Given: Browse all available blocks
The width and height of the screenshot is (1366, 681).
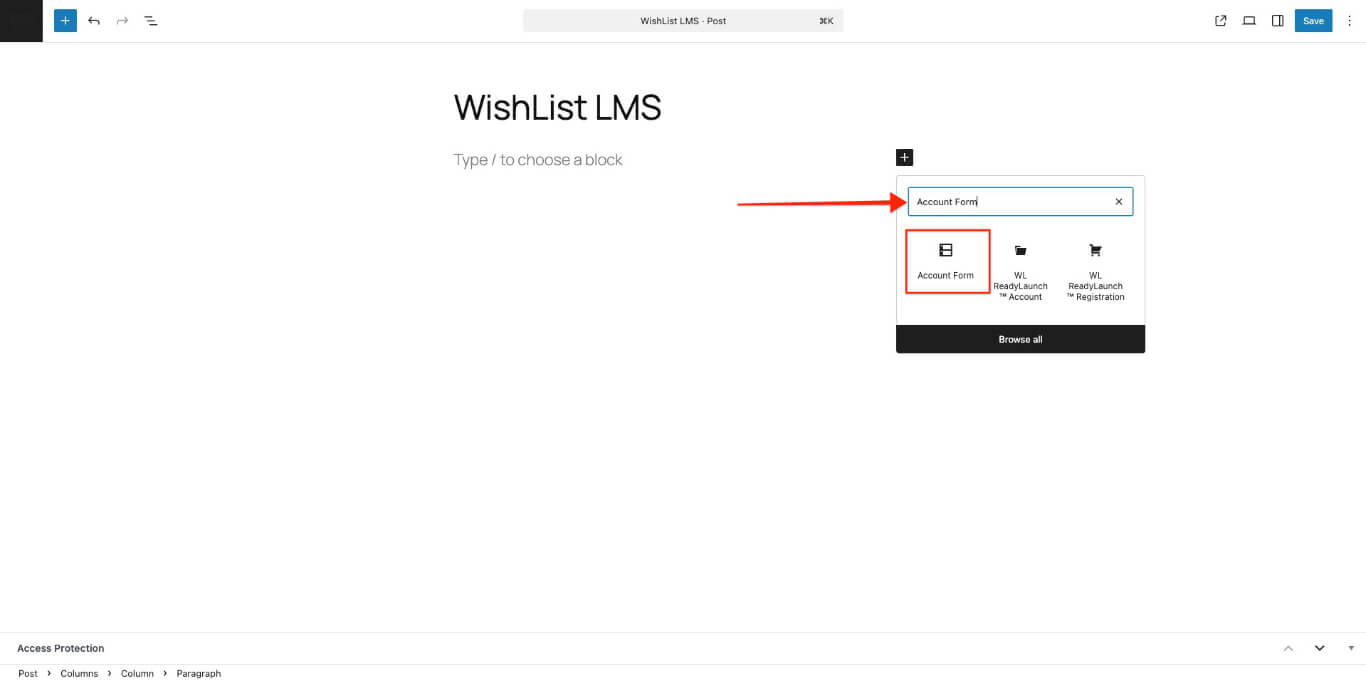Looking at the screenshot, I should coord(1020,339).
